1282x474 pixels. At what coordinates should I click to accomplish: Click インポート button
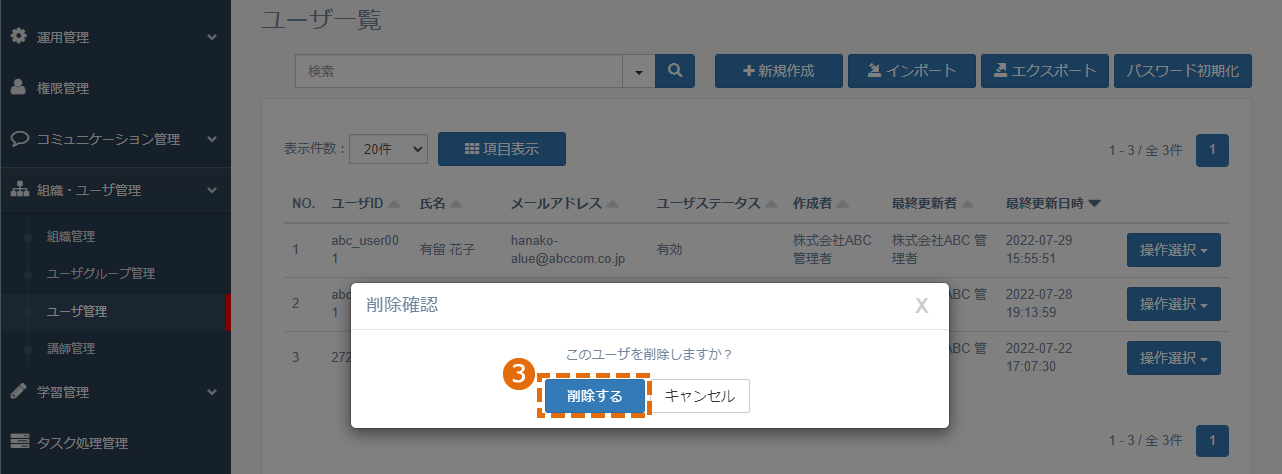[x=911, y=71]
